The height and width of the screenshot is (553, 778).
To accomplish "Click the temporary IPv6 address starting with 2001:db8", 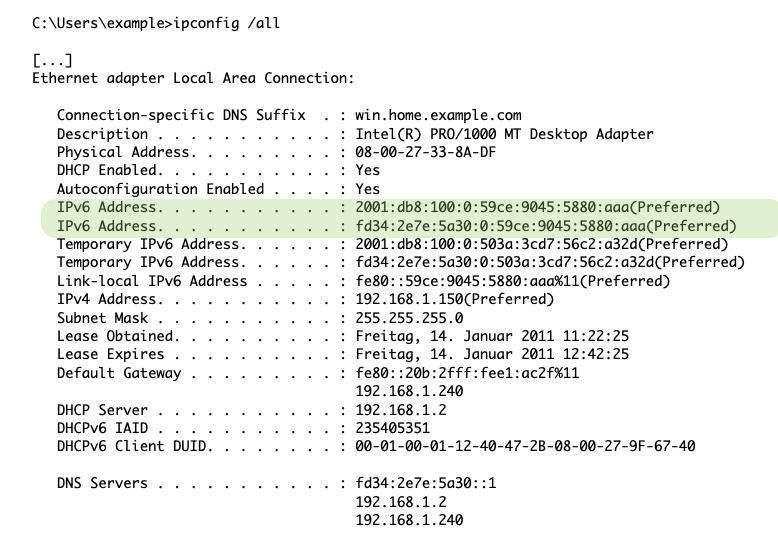I will (542, 244).
